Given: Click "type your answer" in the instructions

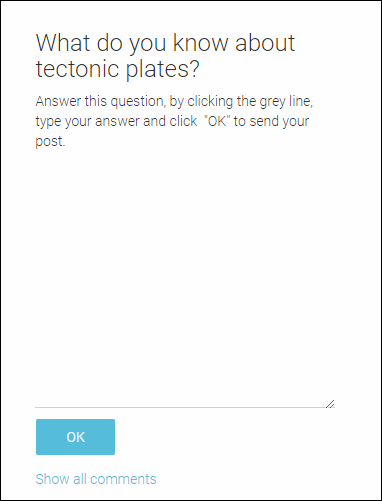Looking at the screenshot, I should [x=87, y=122].
